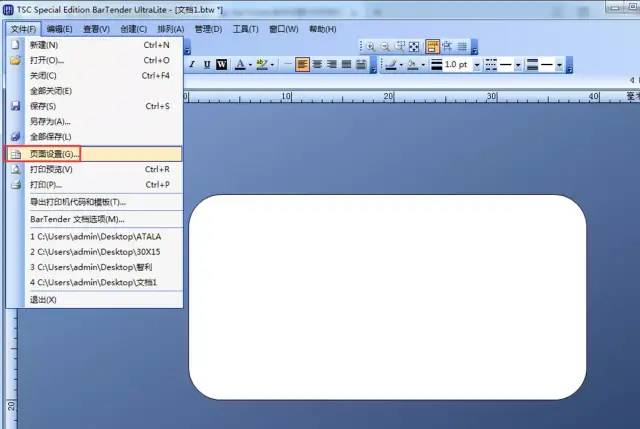This screenshot has width=640, height=429.
Task: Click the Zoom In magnifier icon
Action: tap(371, 47)
